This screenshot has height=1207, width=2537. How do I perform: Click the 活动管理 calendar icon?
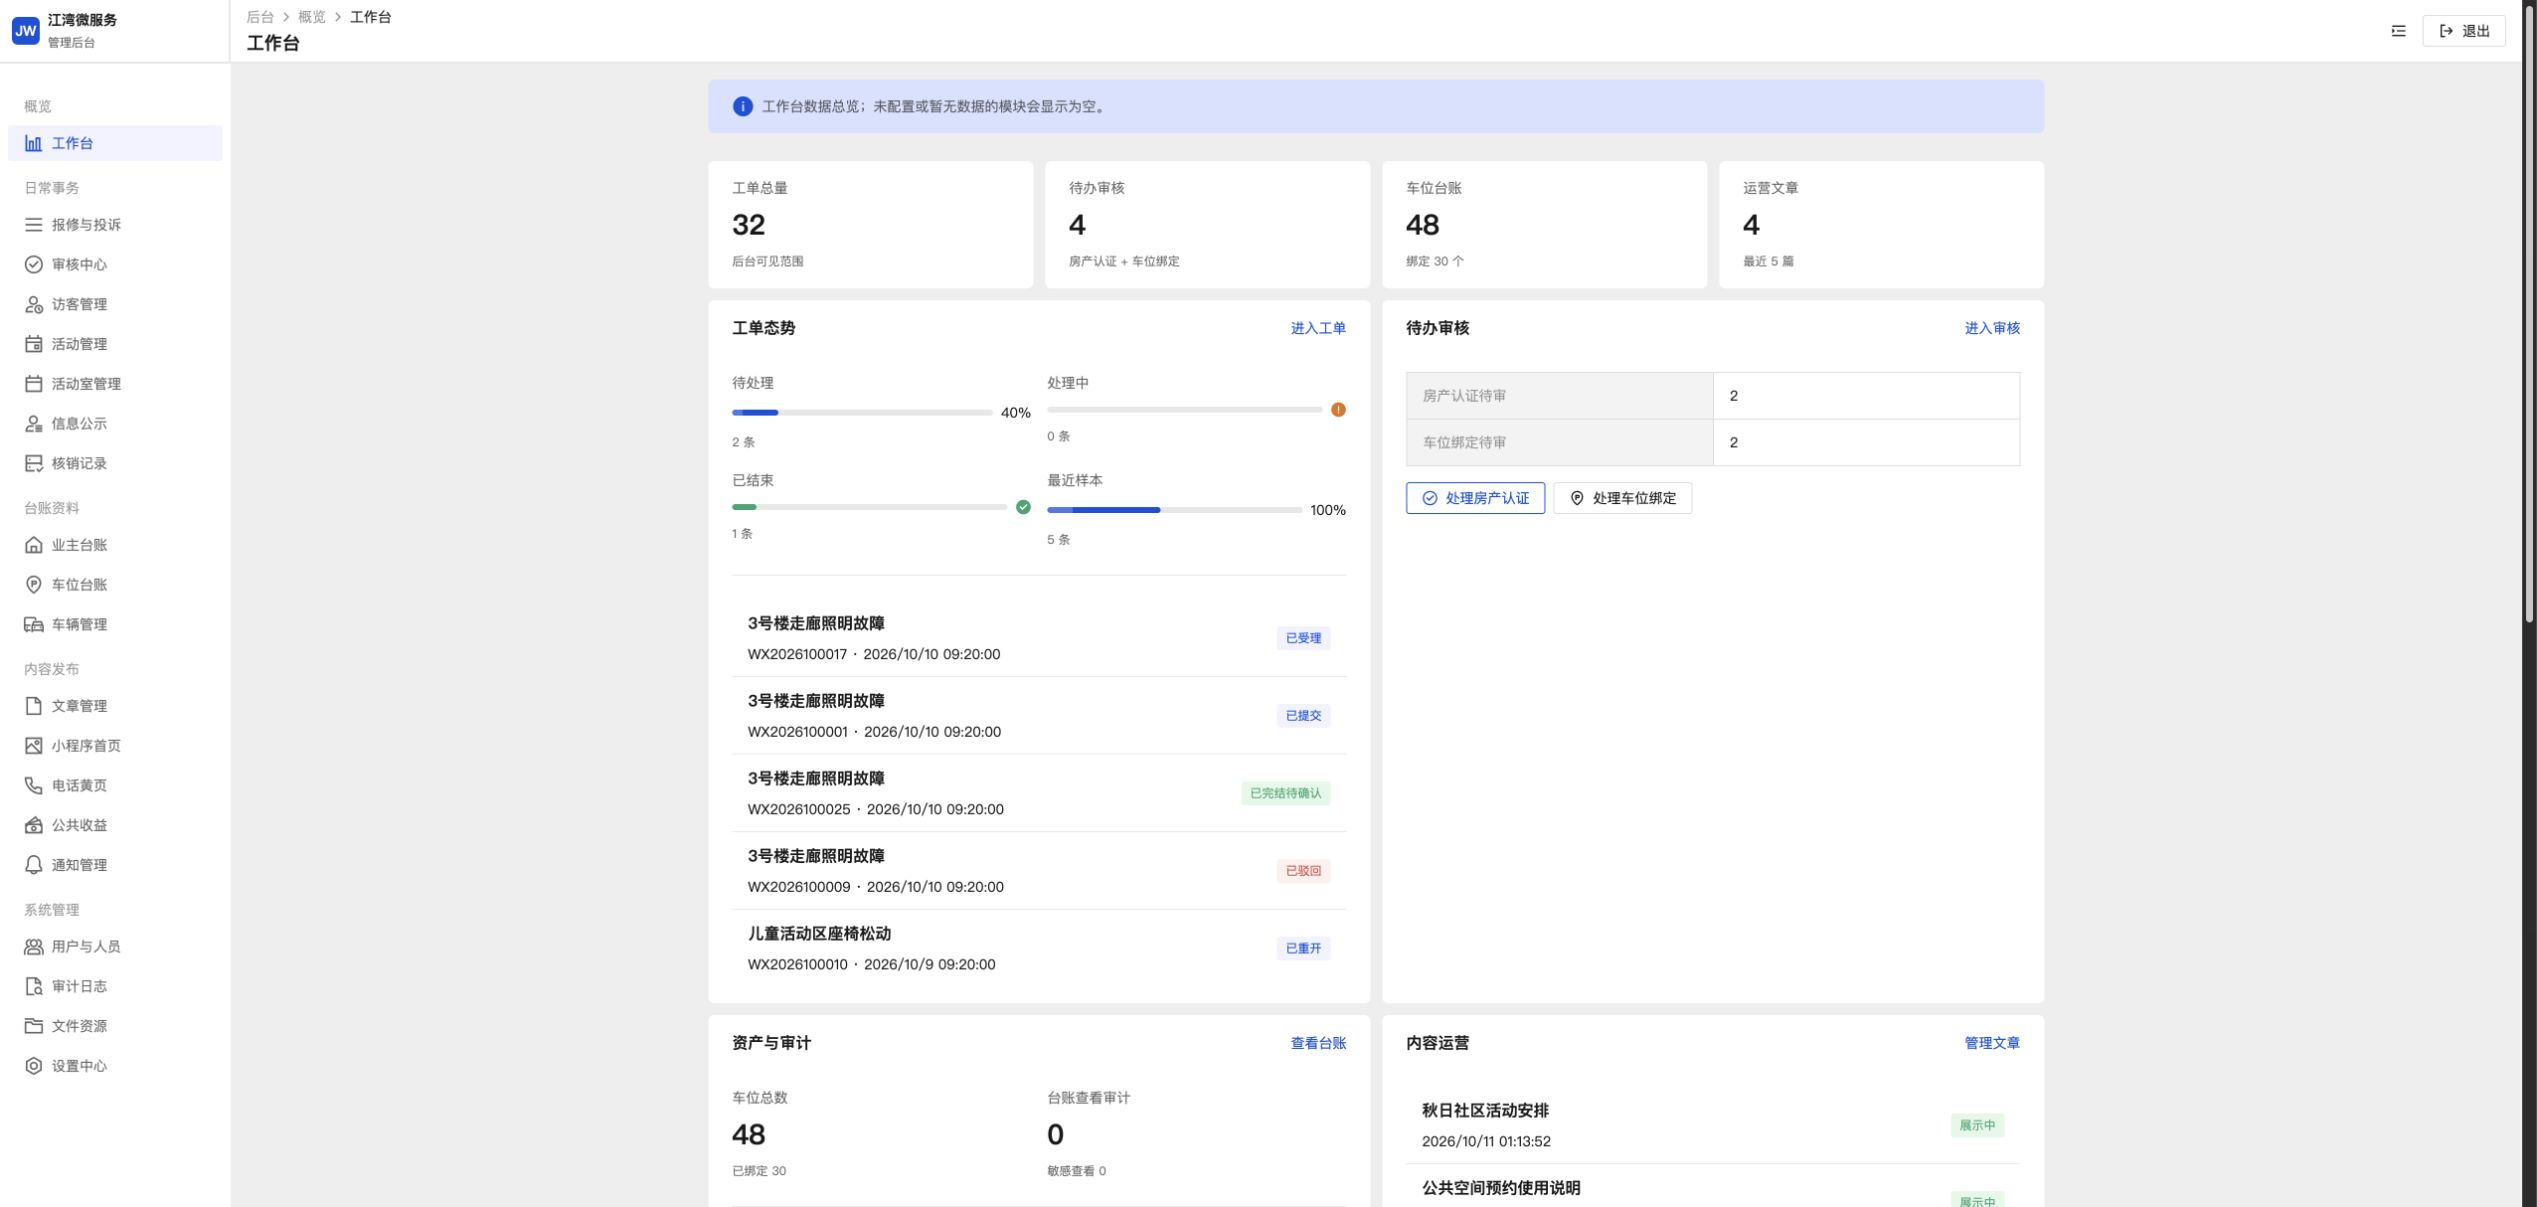point(33,344)
